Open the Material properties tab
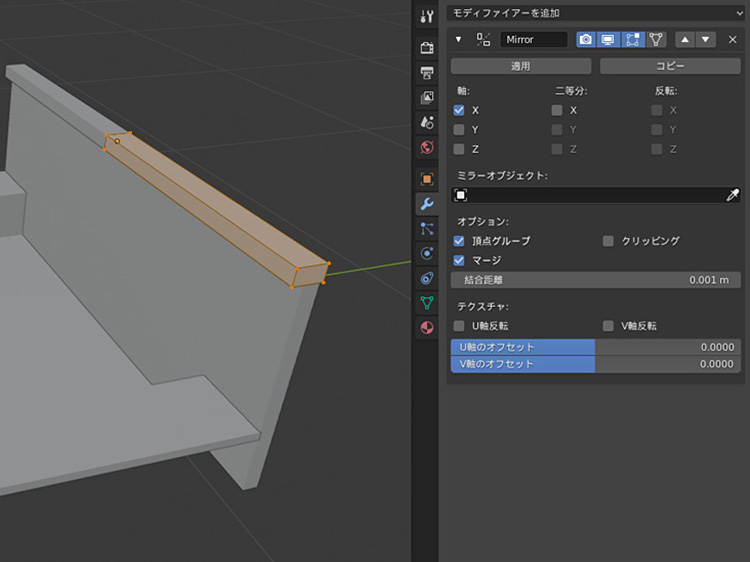Image resolution: width=750 pixels, height=562 pixels. (427, 327)
